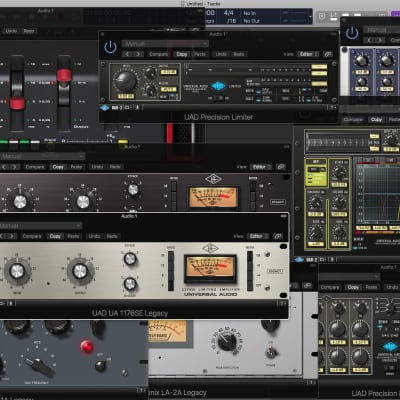The width and height of the screenshot is (400, 400).
Task: Click the red indicator lamp on bottom-left EQ plugin
Action: pyautogui.click(x=87, y=347)
